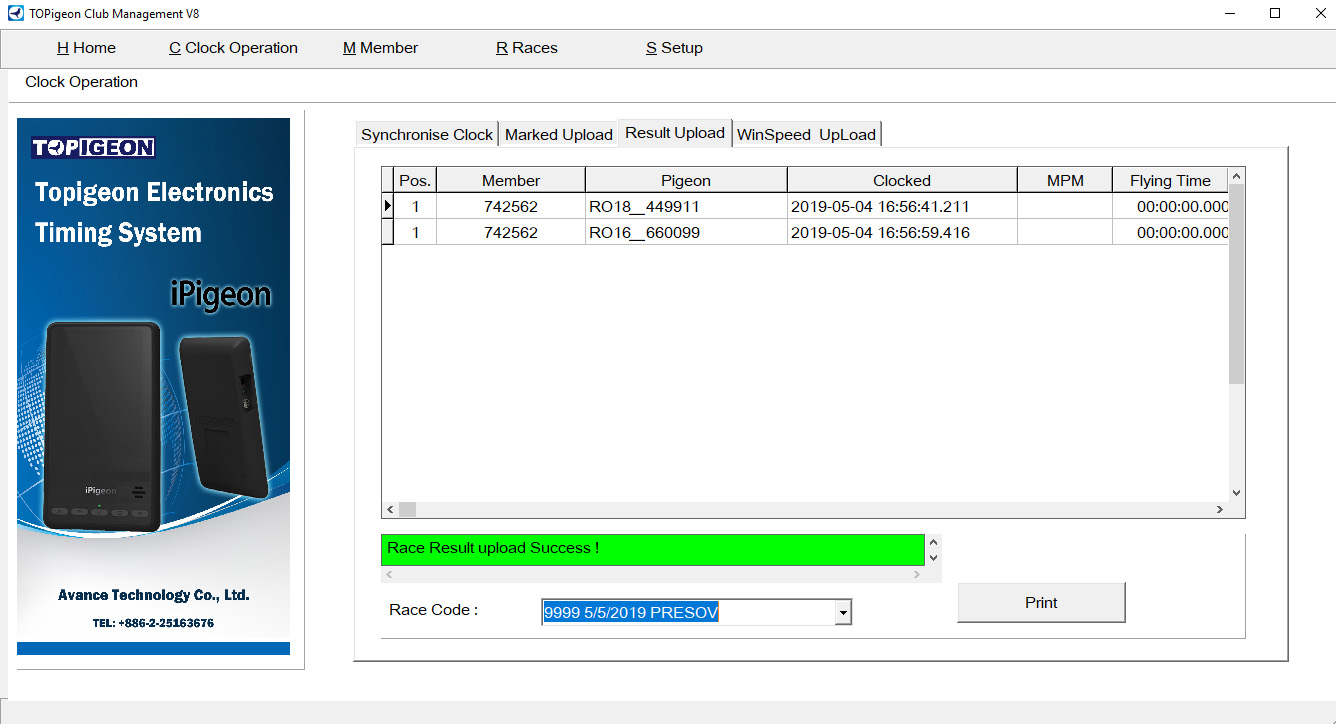Open the Clock Operation menu

coord(233,48)
